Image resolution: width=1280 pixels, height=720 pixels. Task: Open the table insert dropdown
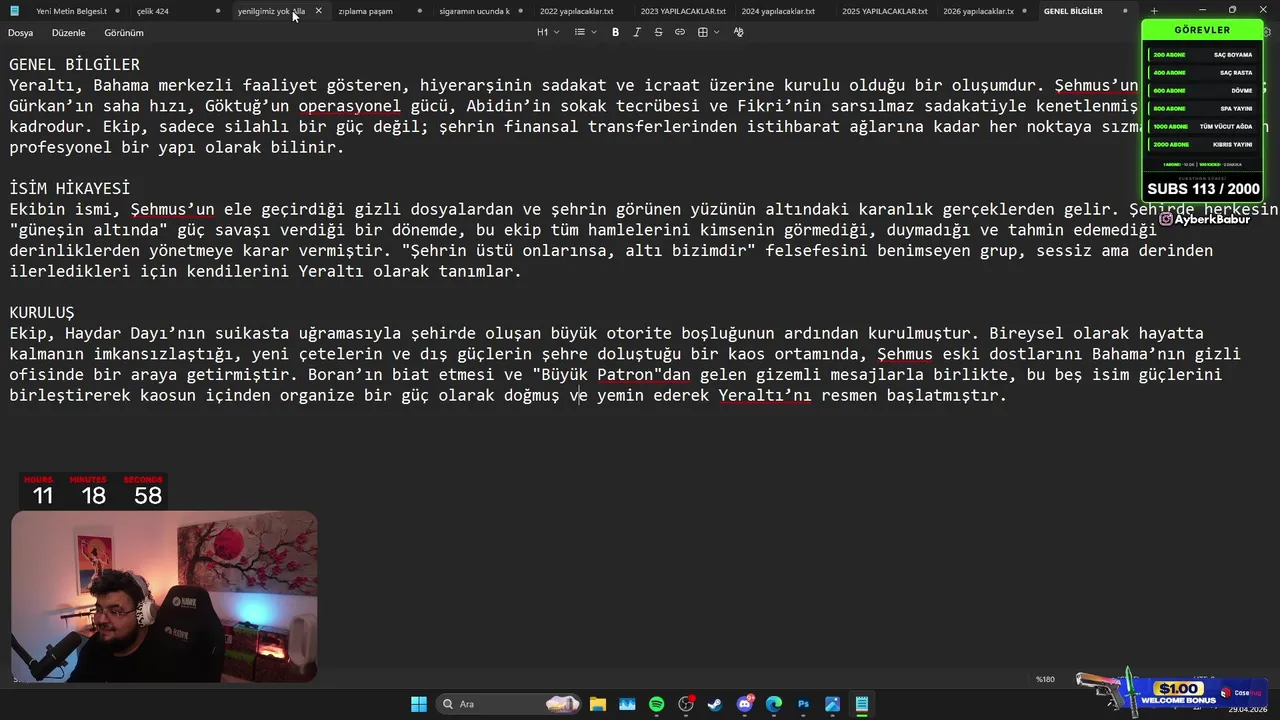point(708,32)
